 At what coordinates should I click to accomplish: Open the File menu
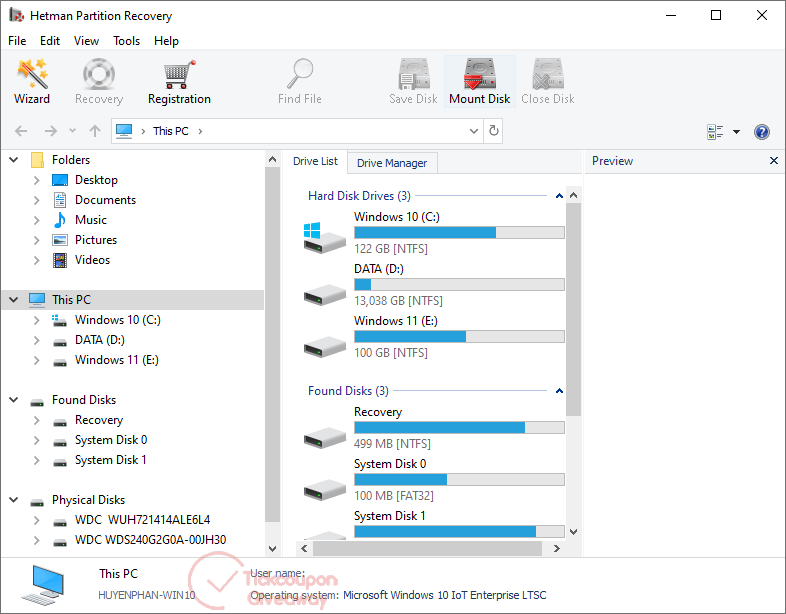tap(17, 41)
